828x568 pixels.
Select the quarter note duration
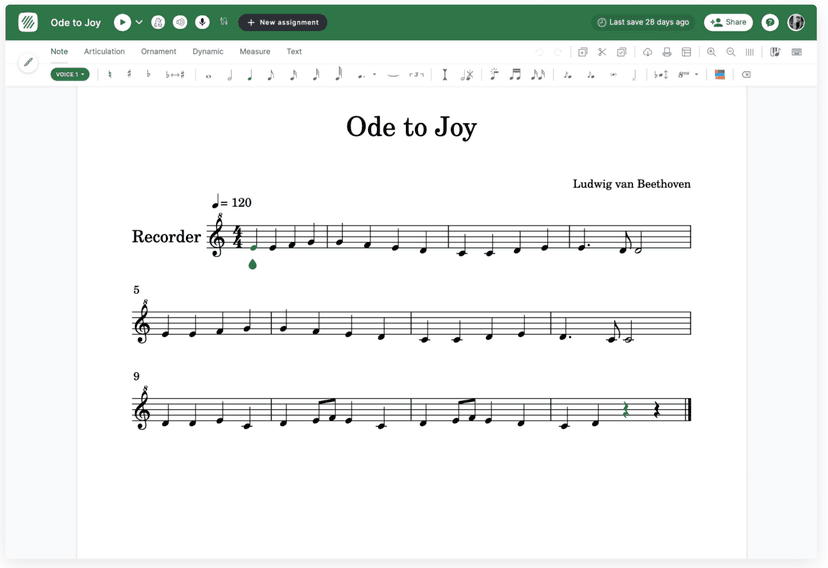point(250,75)
